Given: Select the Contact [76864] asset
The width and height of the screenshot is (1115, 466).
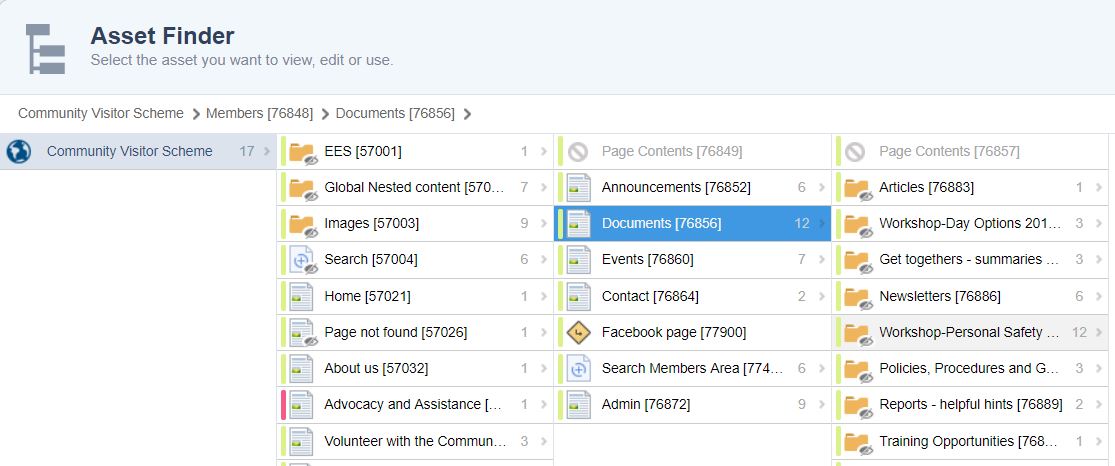Looking at the screenshot, I should (650, 296).
